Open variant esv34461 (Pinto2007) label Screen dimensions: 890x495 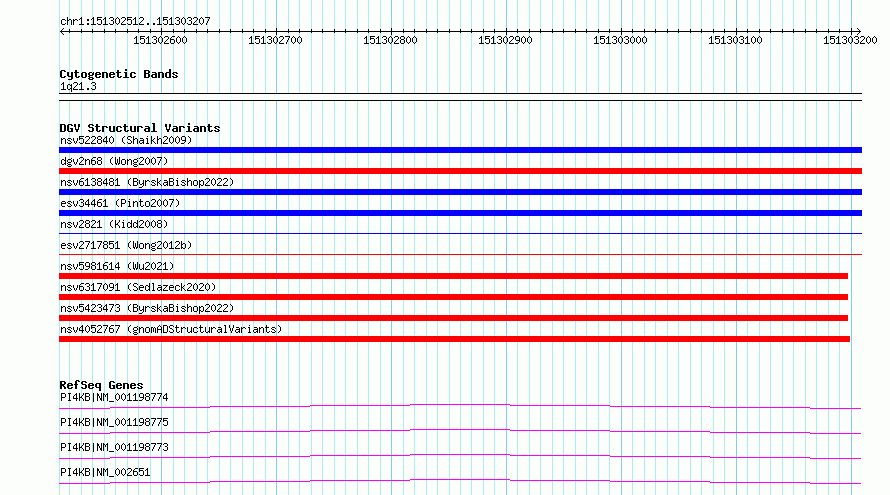click(x=120, y=203)
